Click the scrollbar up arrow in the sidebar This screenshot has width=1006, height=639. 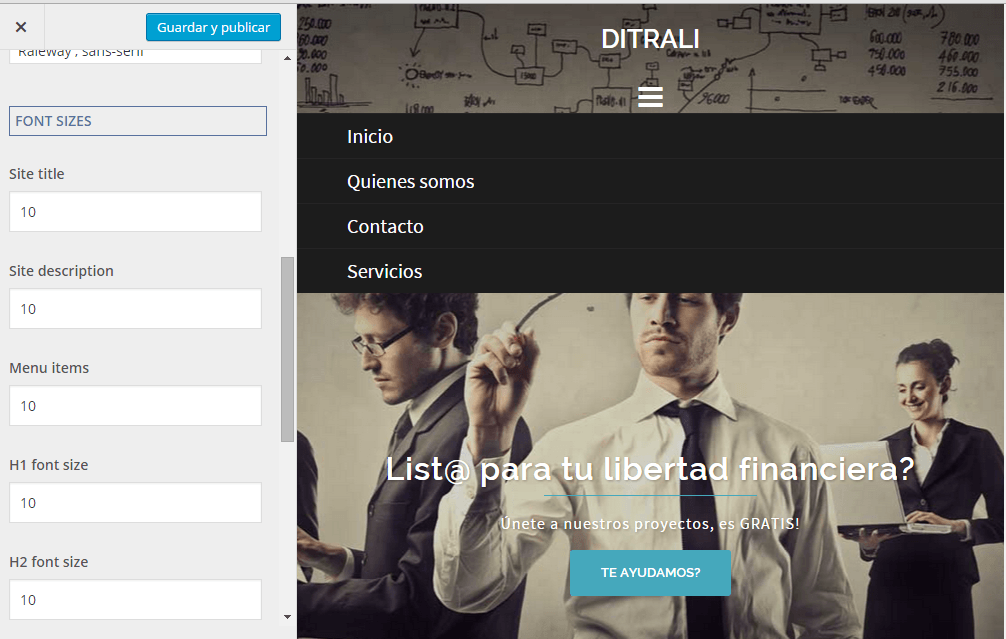[x=287, y=58]
